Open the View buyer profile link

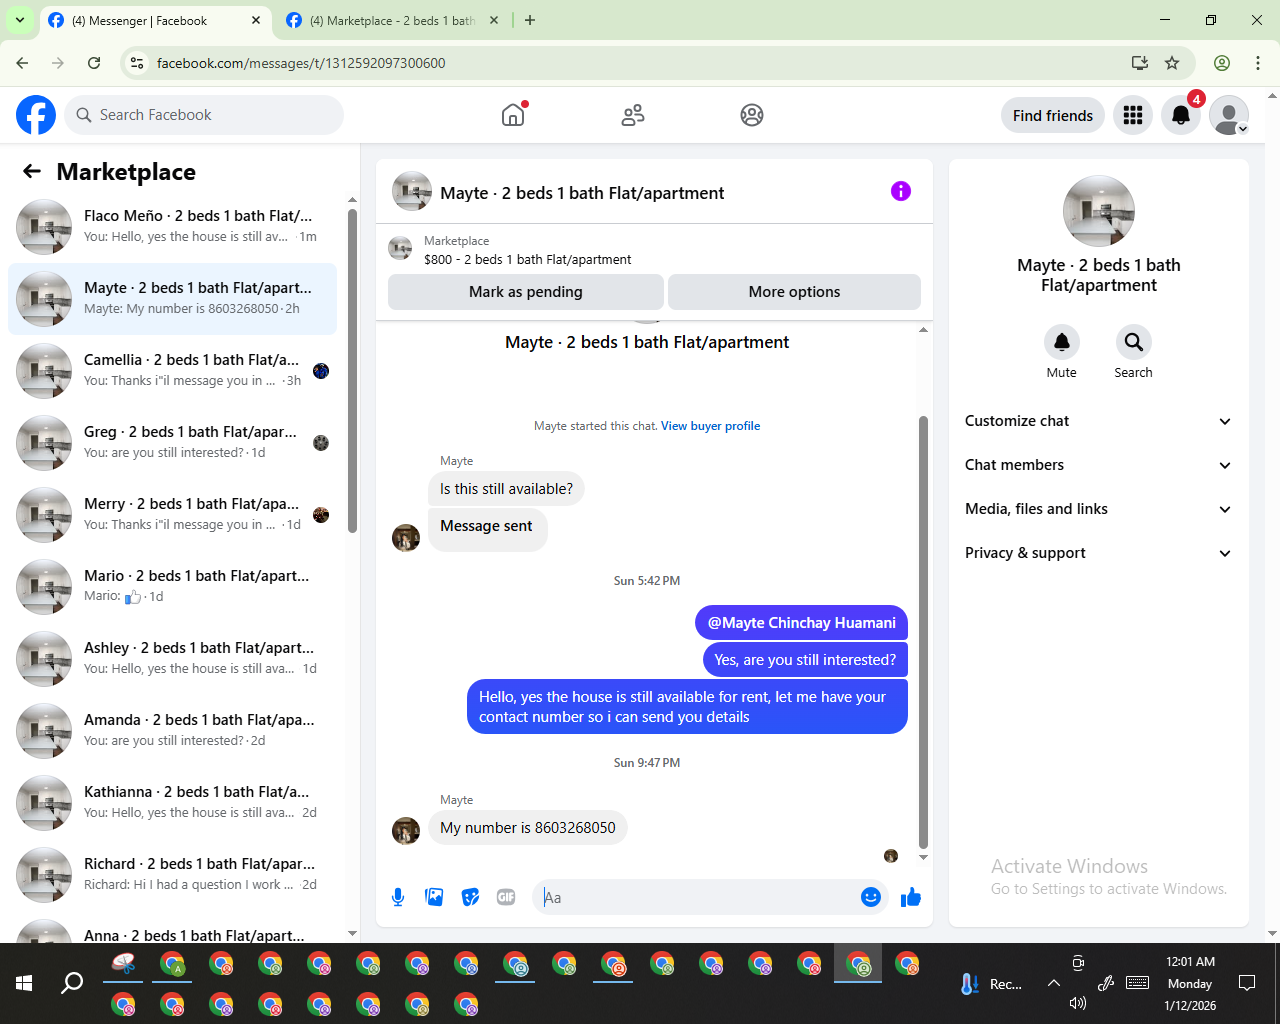(710, 426)
